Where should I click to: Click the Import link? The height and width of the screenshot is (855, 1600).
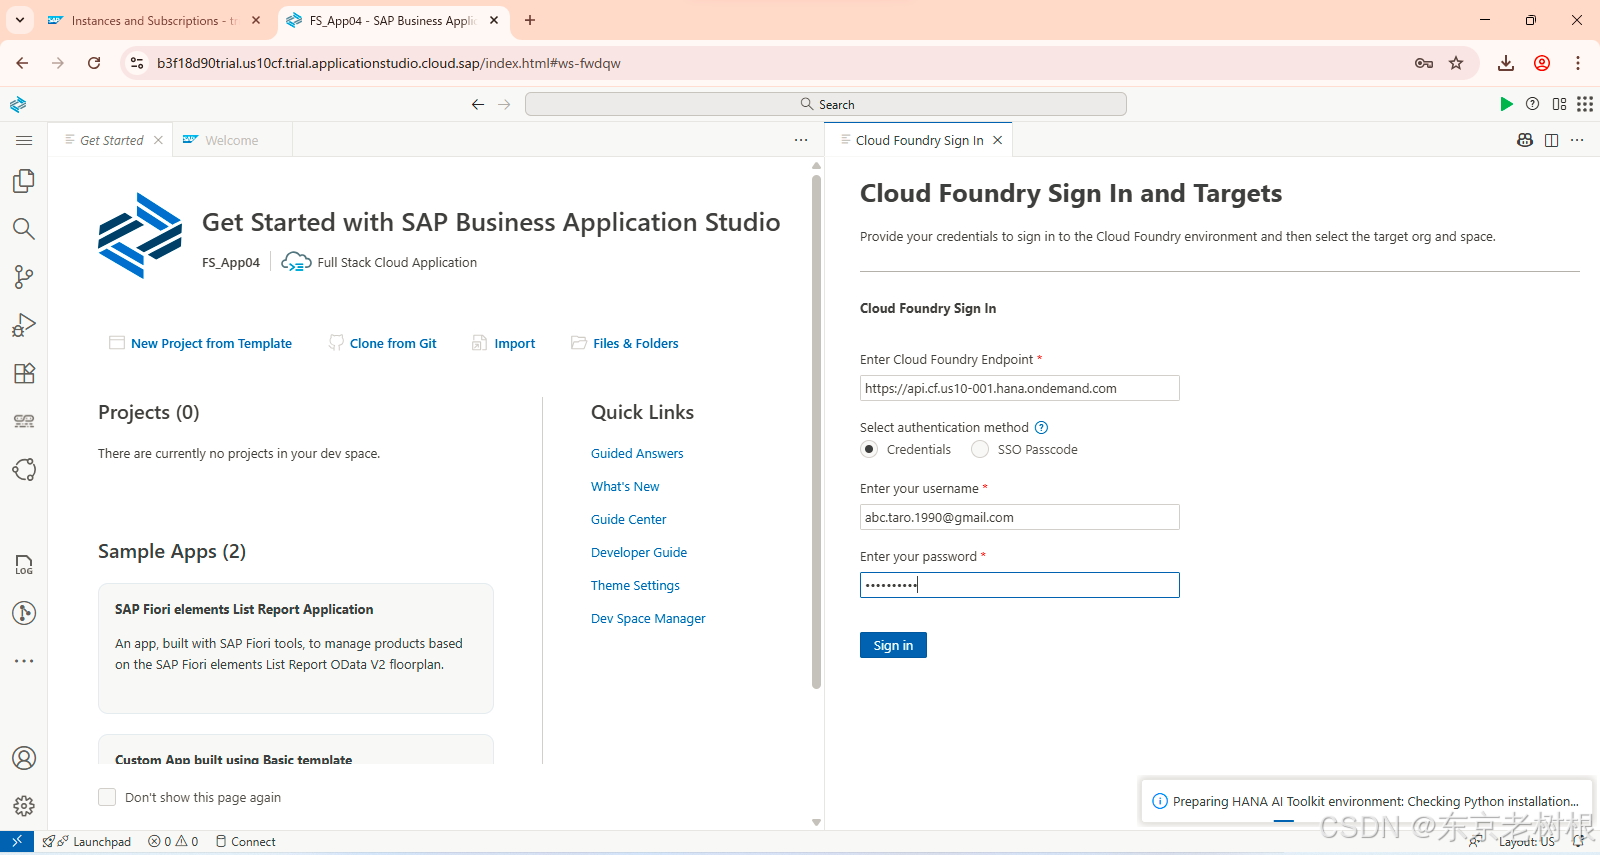514,343
